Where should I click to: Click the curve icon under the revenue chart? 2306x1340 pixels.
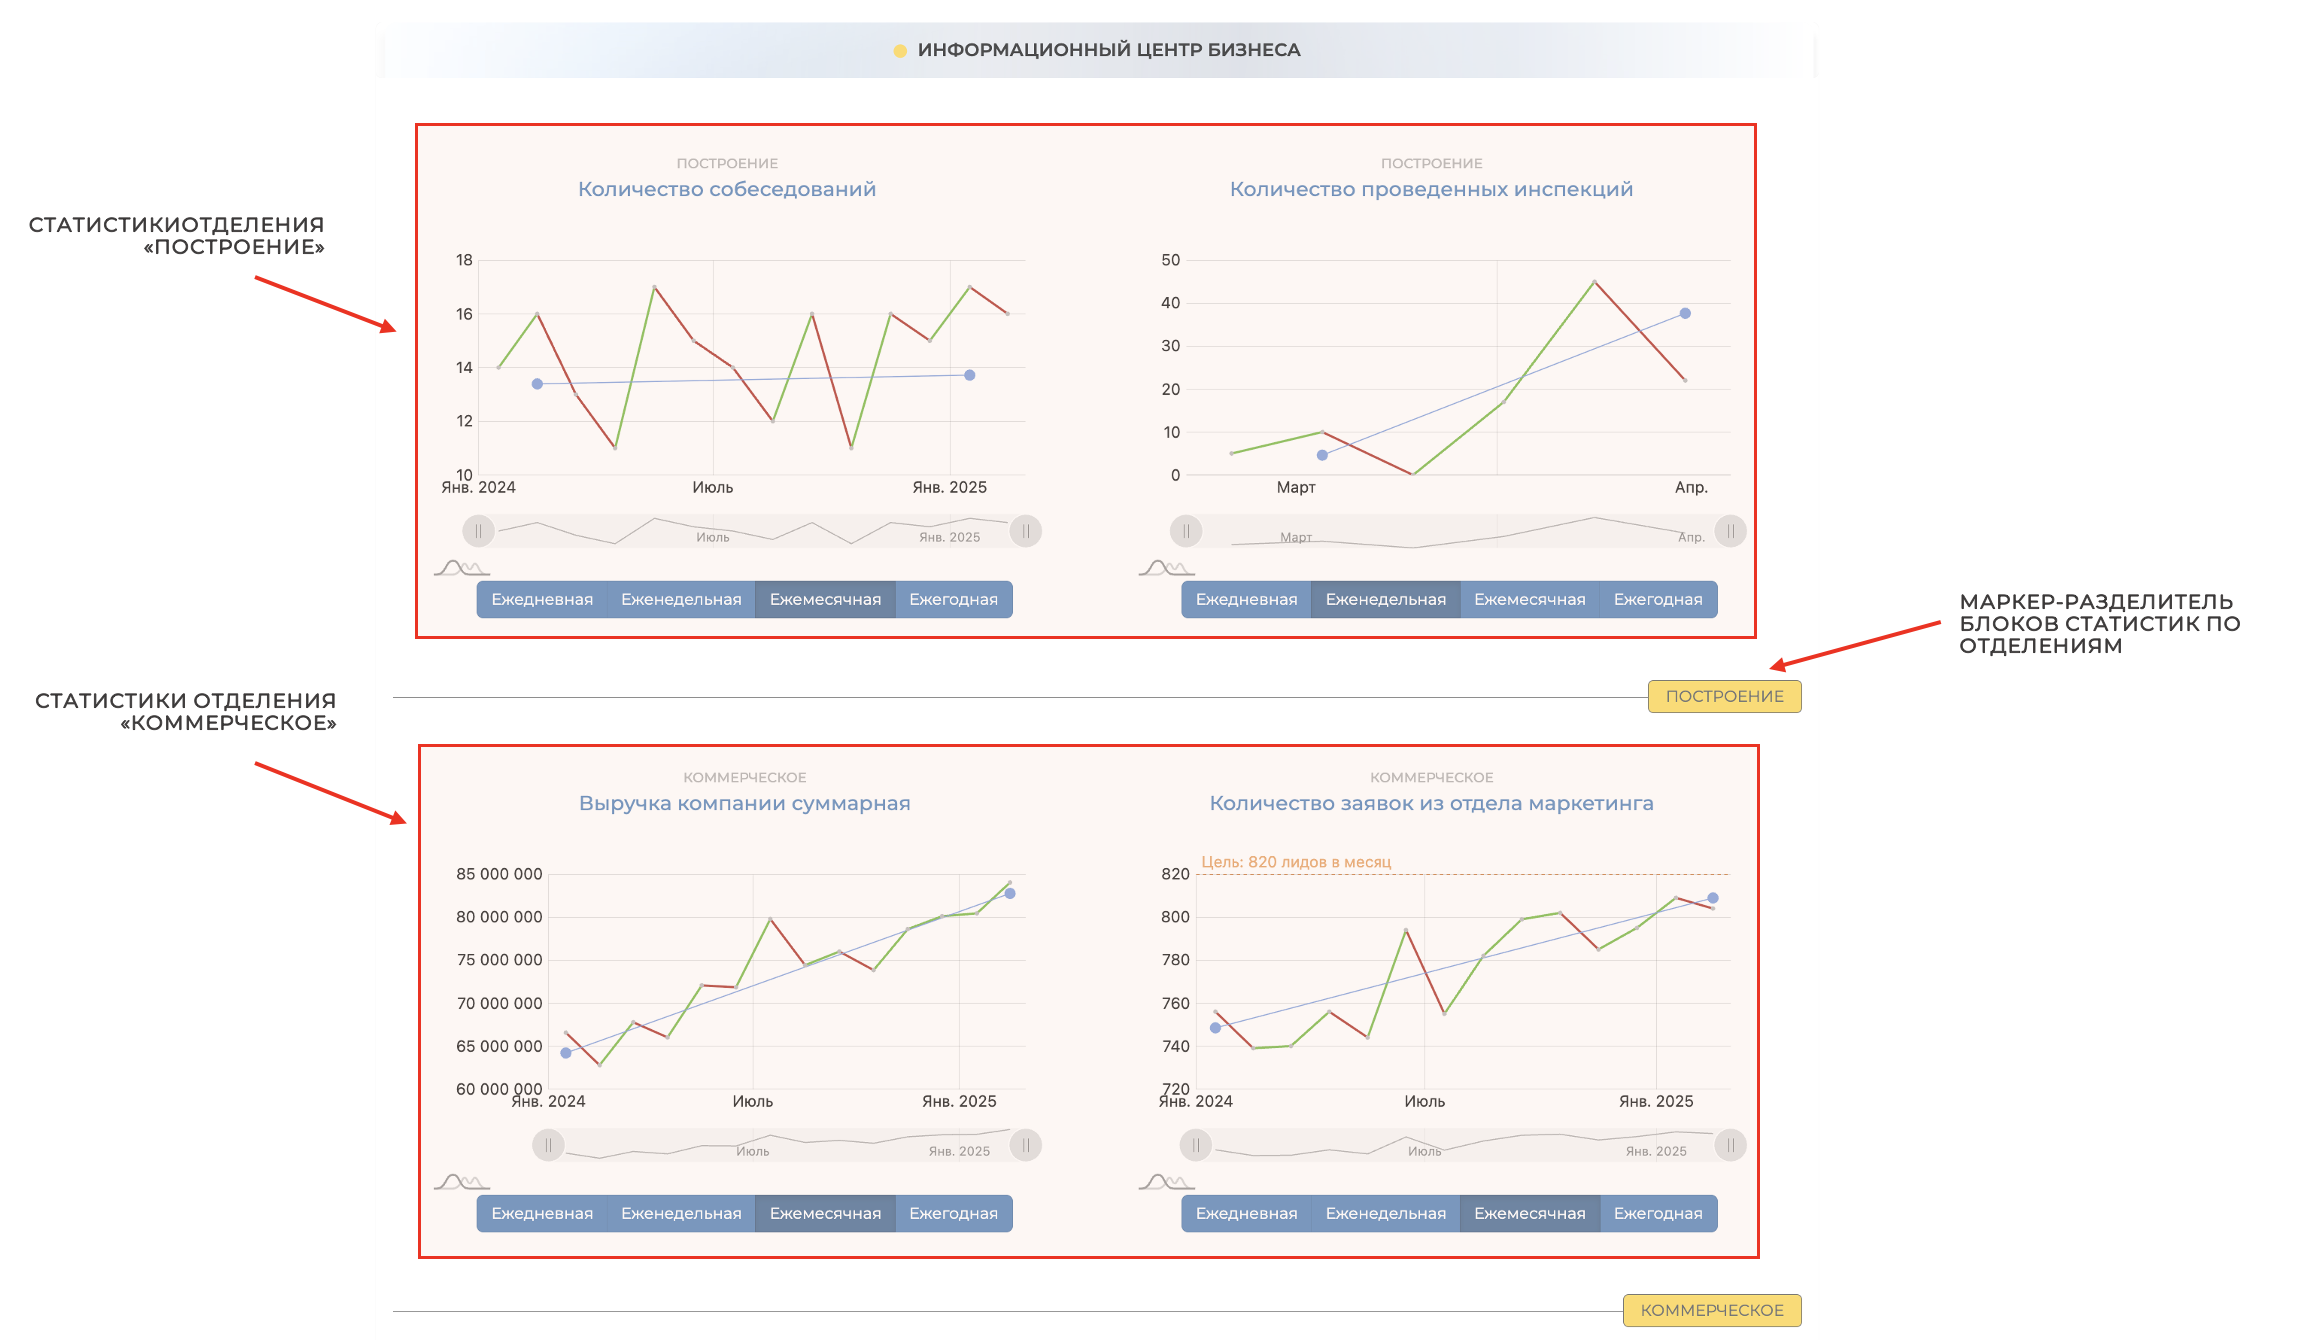click(x=460, y=1182)
